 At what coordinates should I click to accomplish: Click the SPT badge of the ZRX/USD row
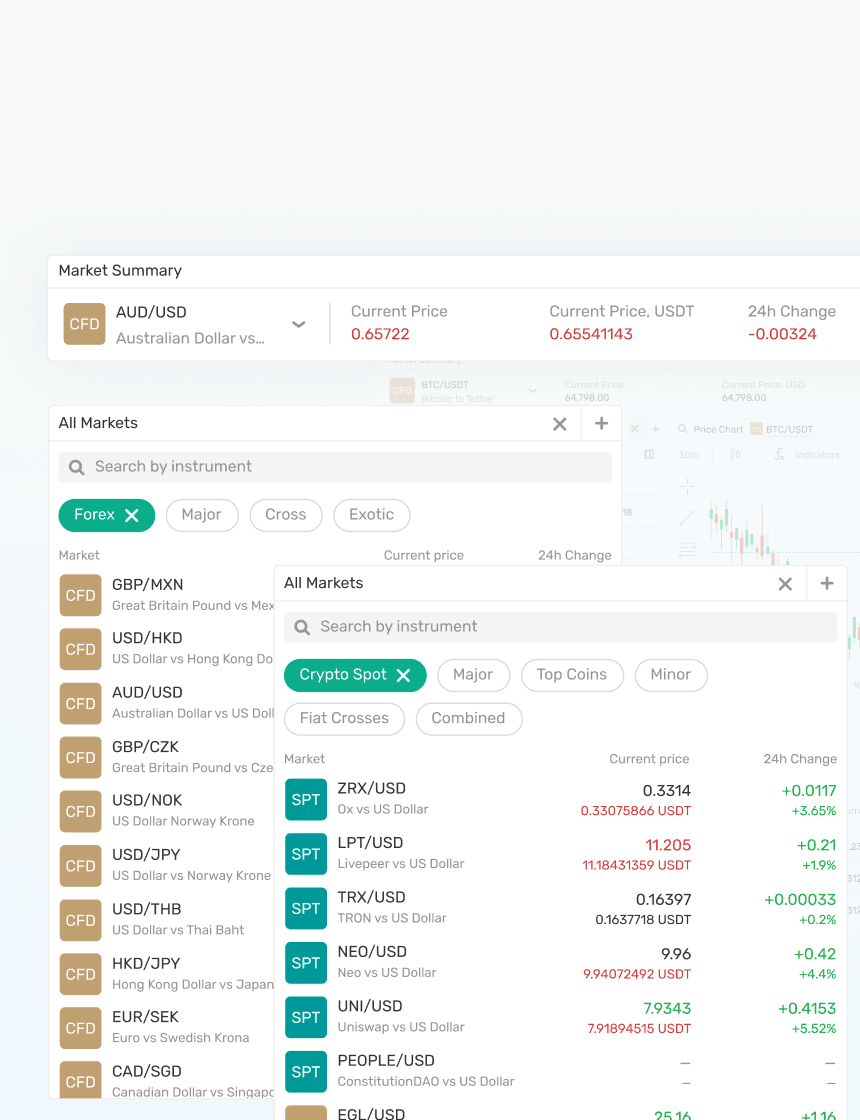coord(306,800)
